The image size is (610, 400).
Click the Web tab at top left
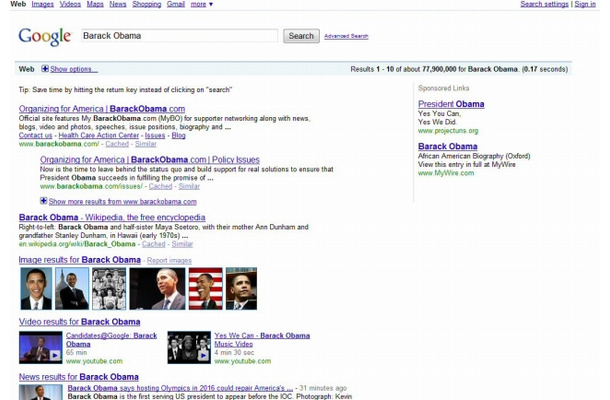pyautogui.click(x=18, y=4)
